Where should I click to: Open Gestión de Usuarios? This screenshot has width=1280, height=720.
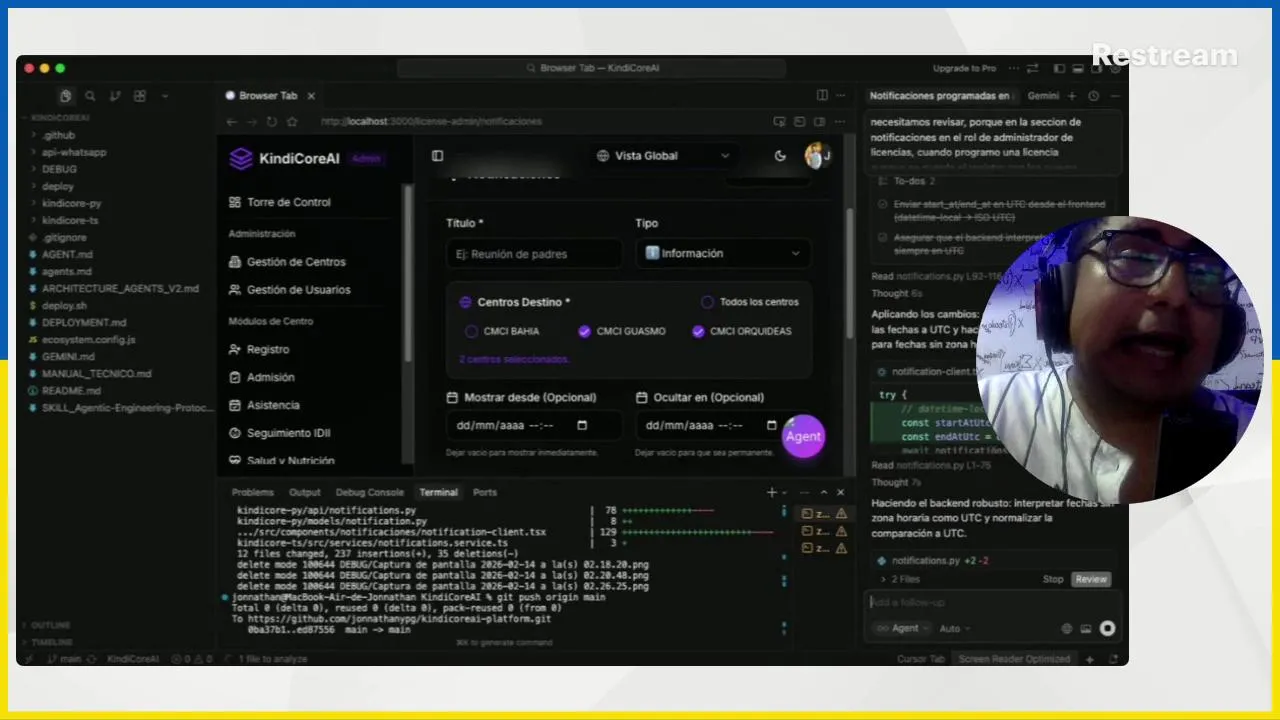290,290
